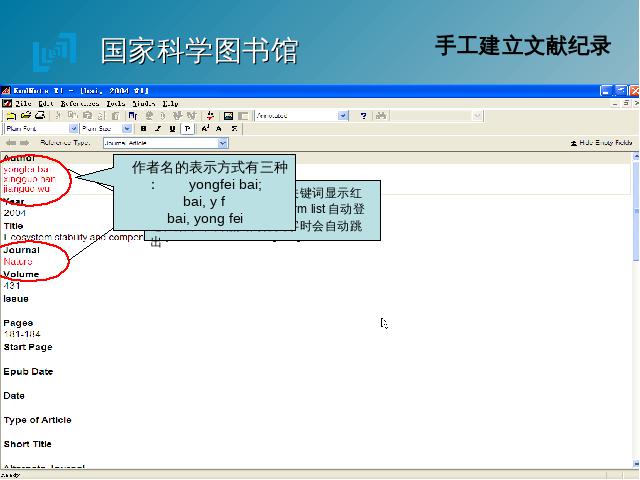
Task: Open the Plain Font dropdown
Action: [73, 129]
